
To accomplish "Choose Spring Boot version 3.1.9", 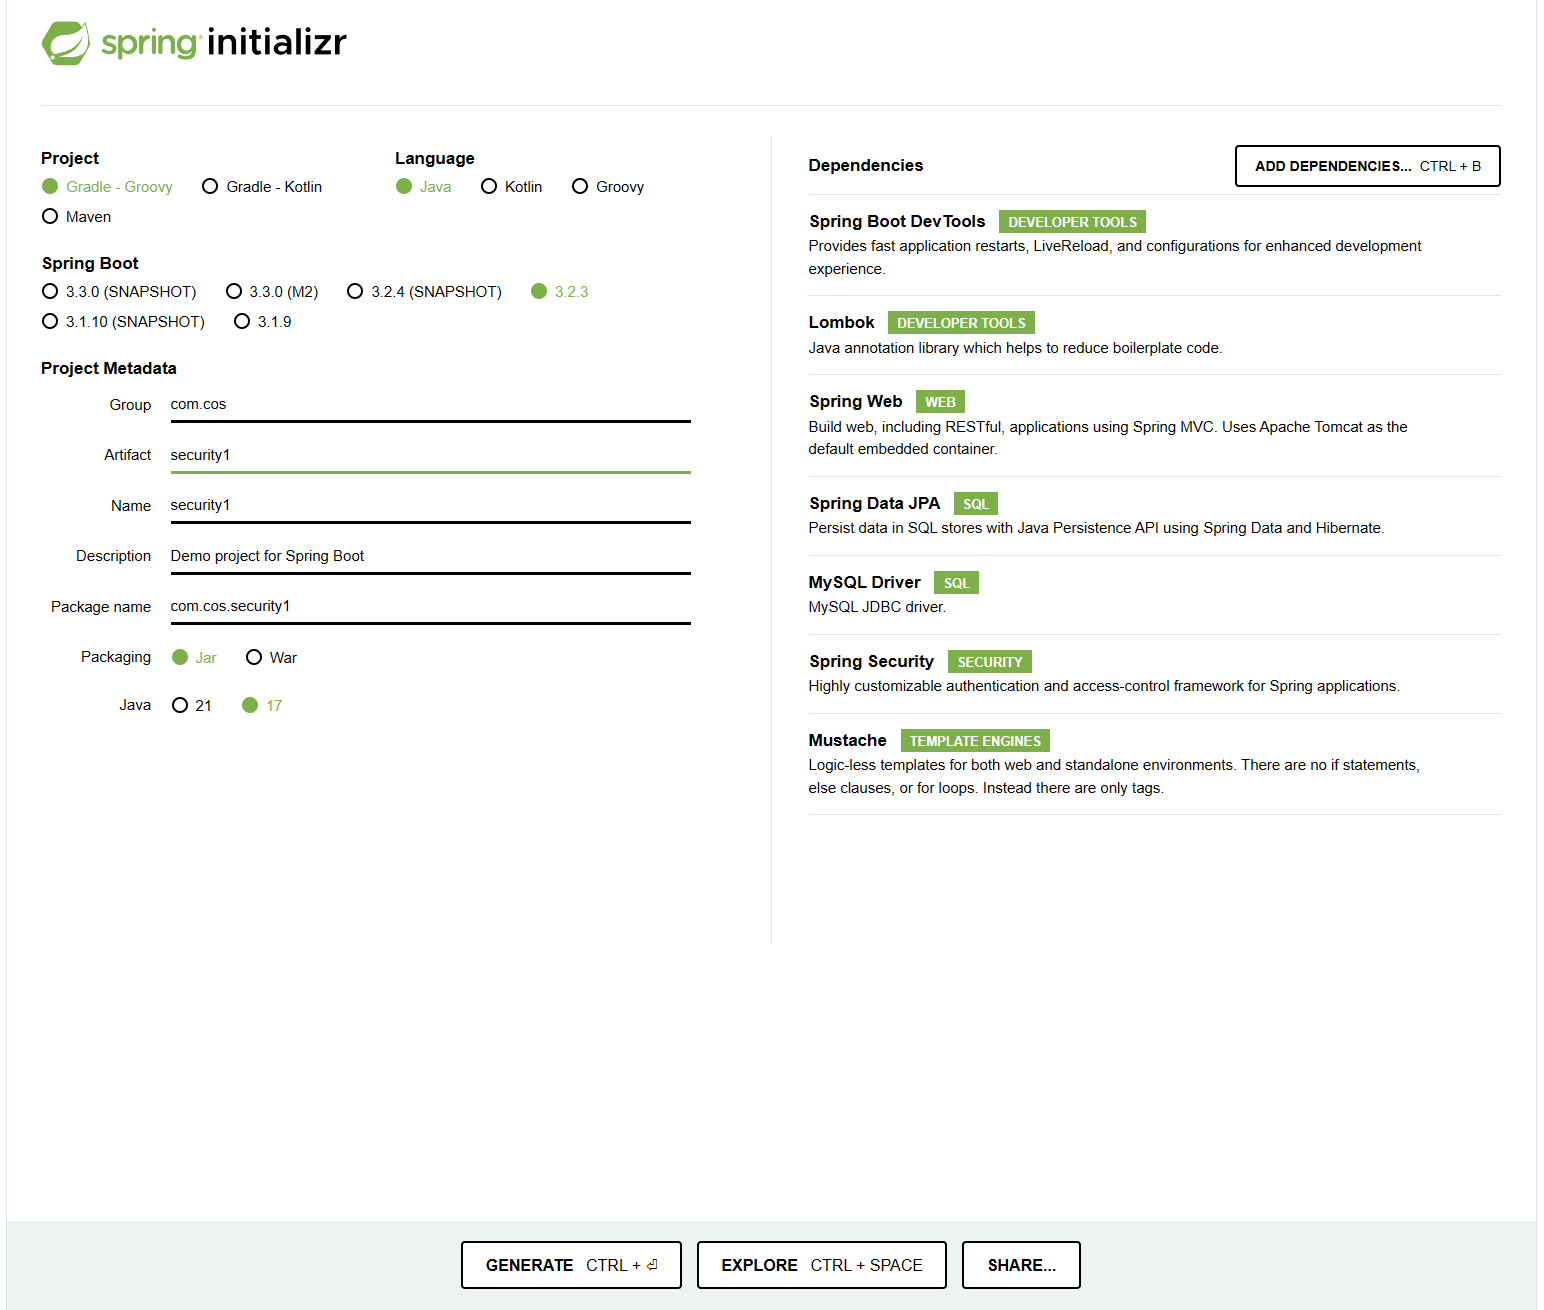I will click(262, 322).
